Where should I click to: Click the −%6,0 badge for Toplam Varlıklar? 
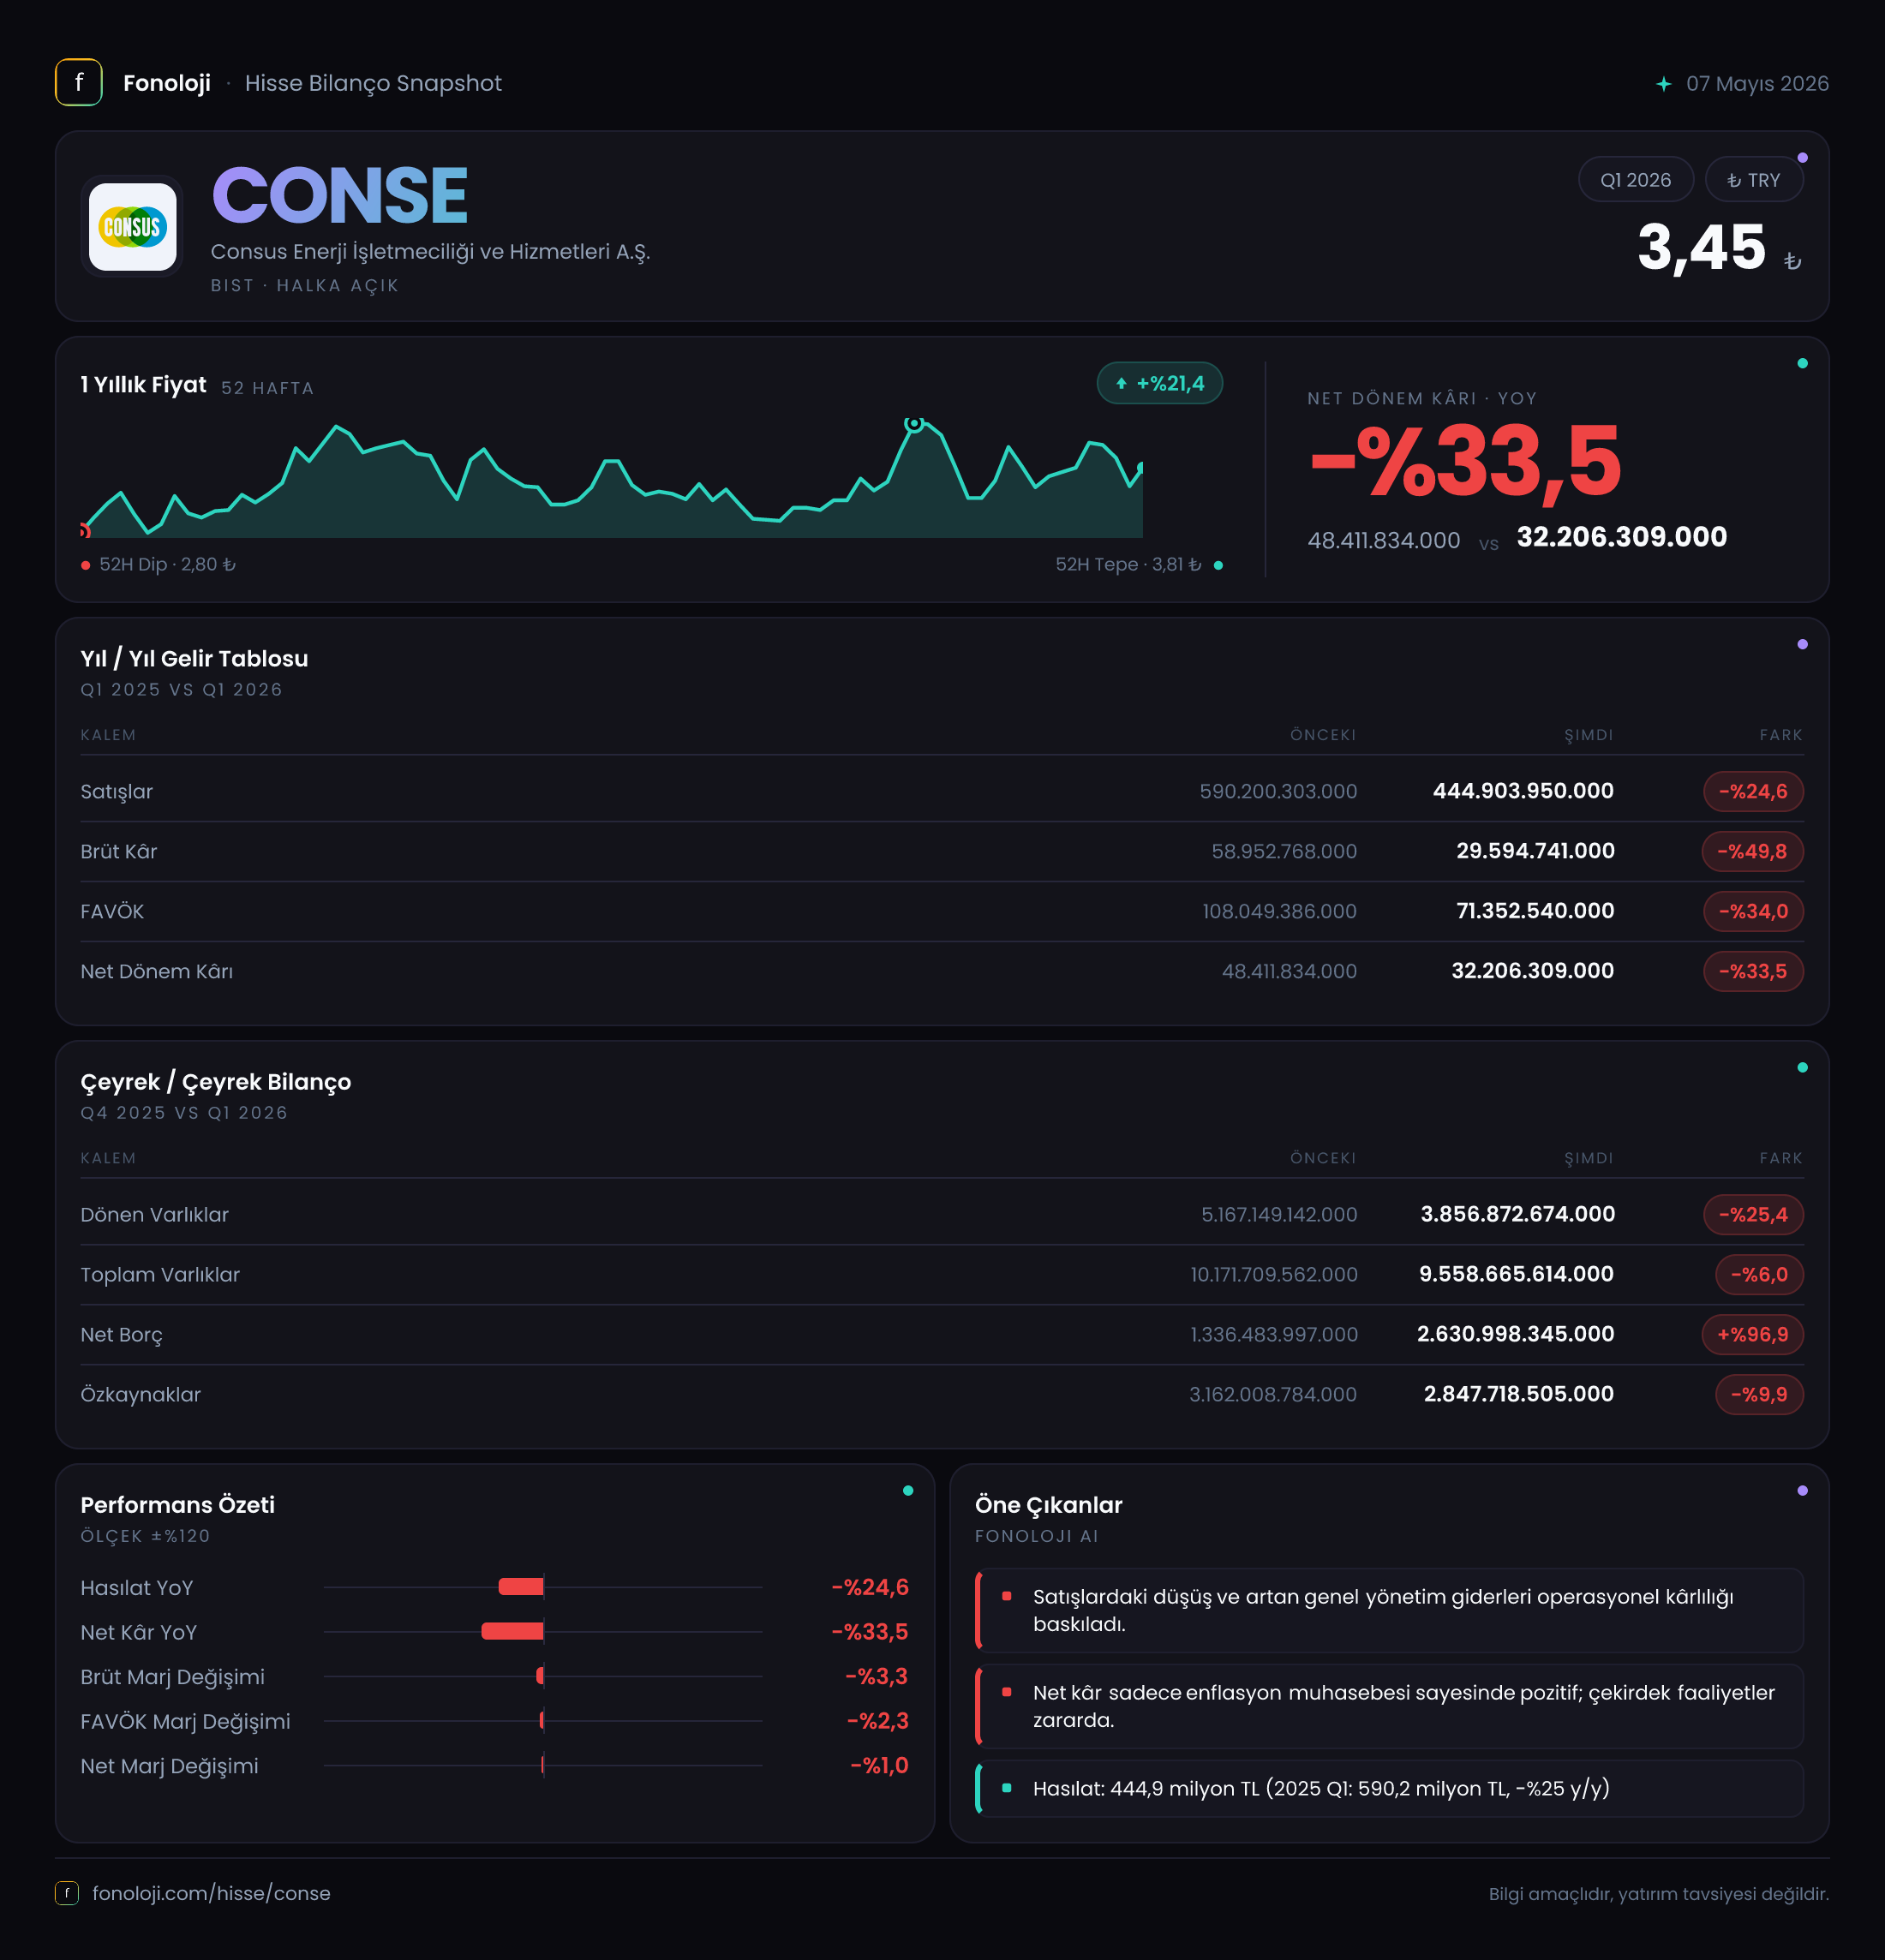click(x=1758, y=1274)
